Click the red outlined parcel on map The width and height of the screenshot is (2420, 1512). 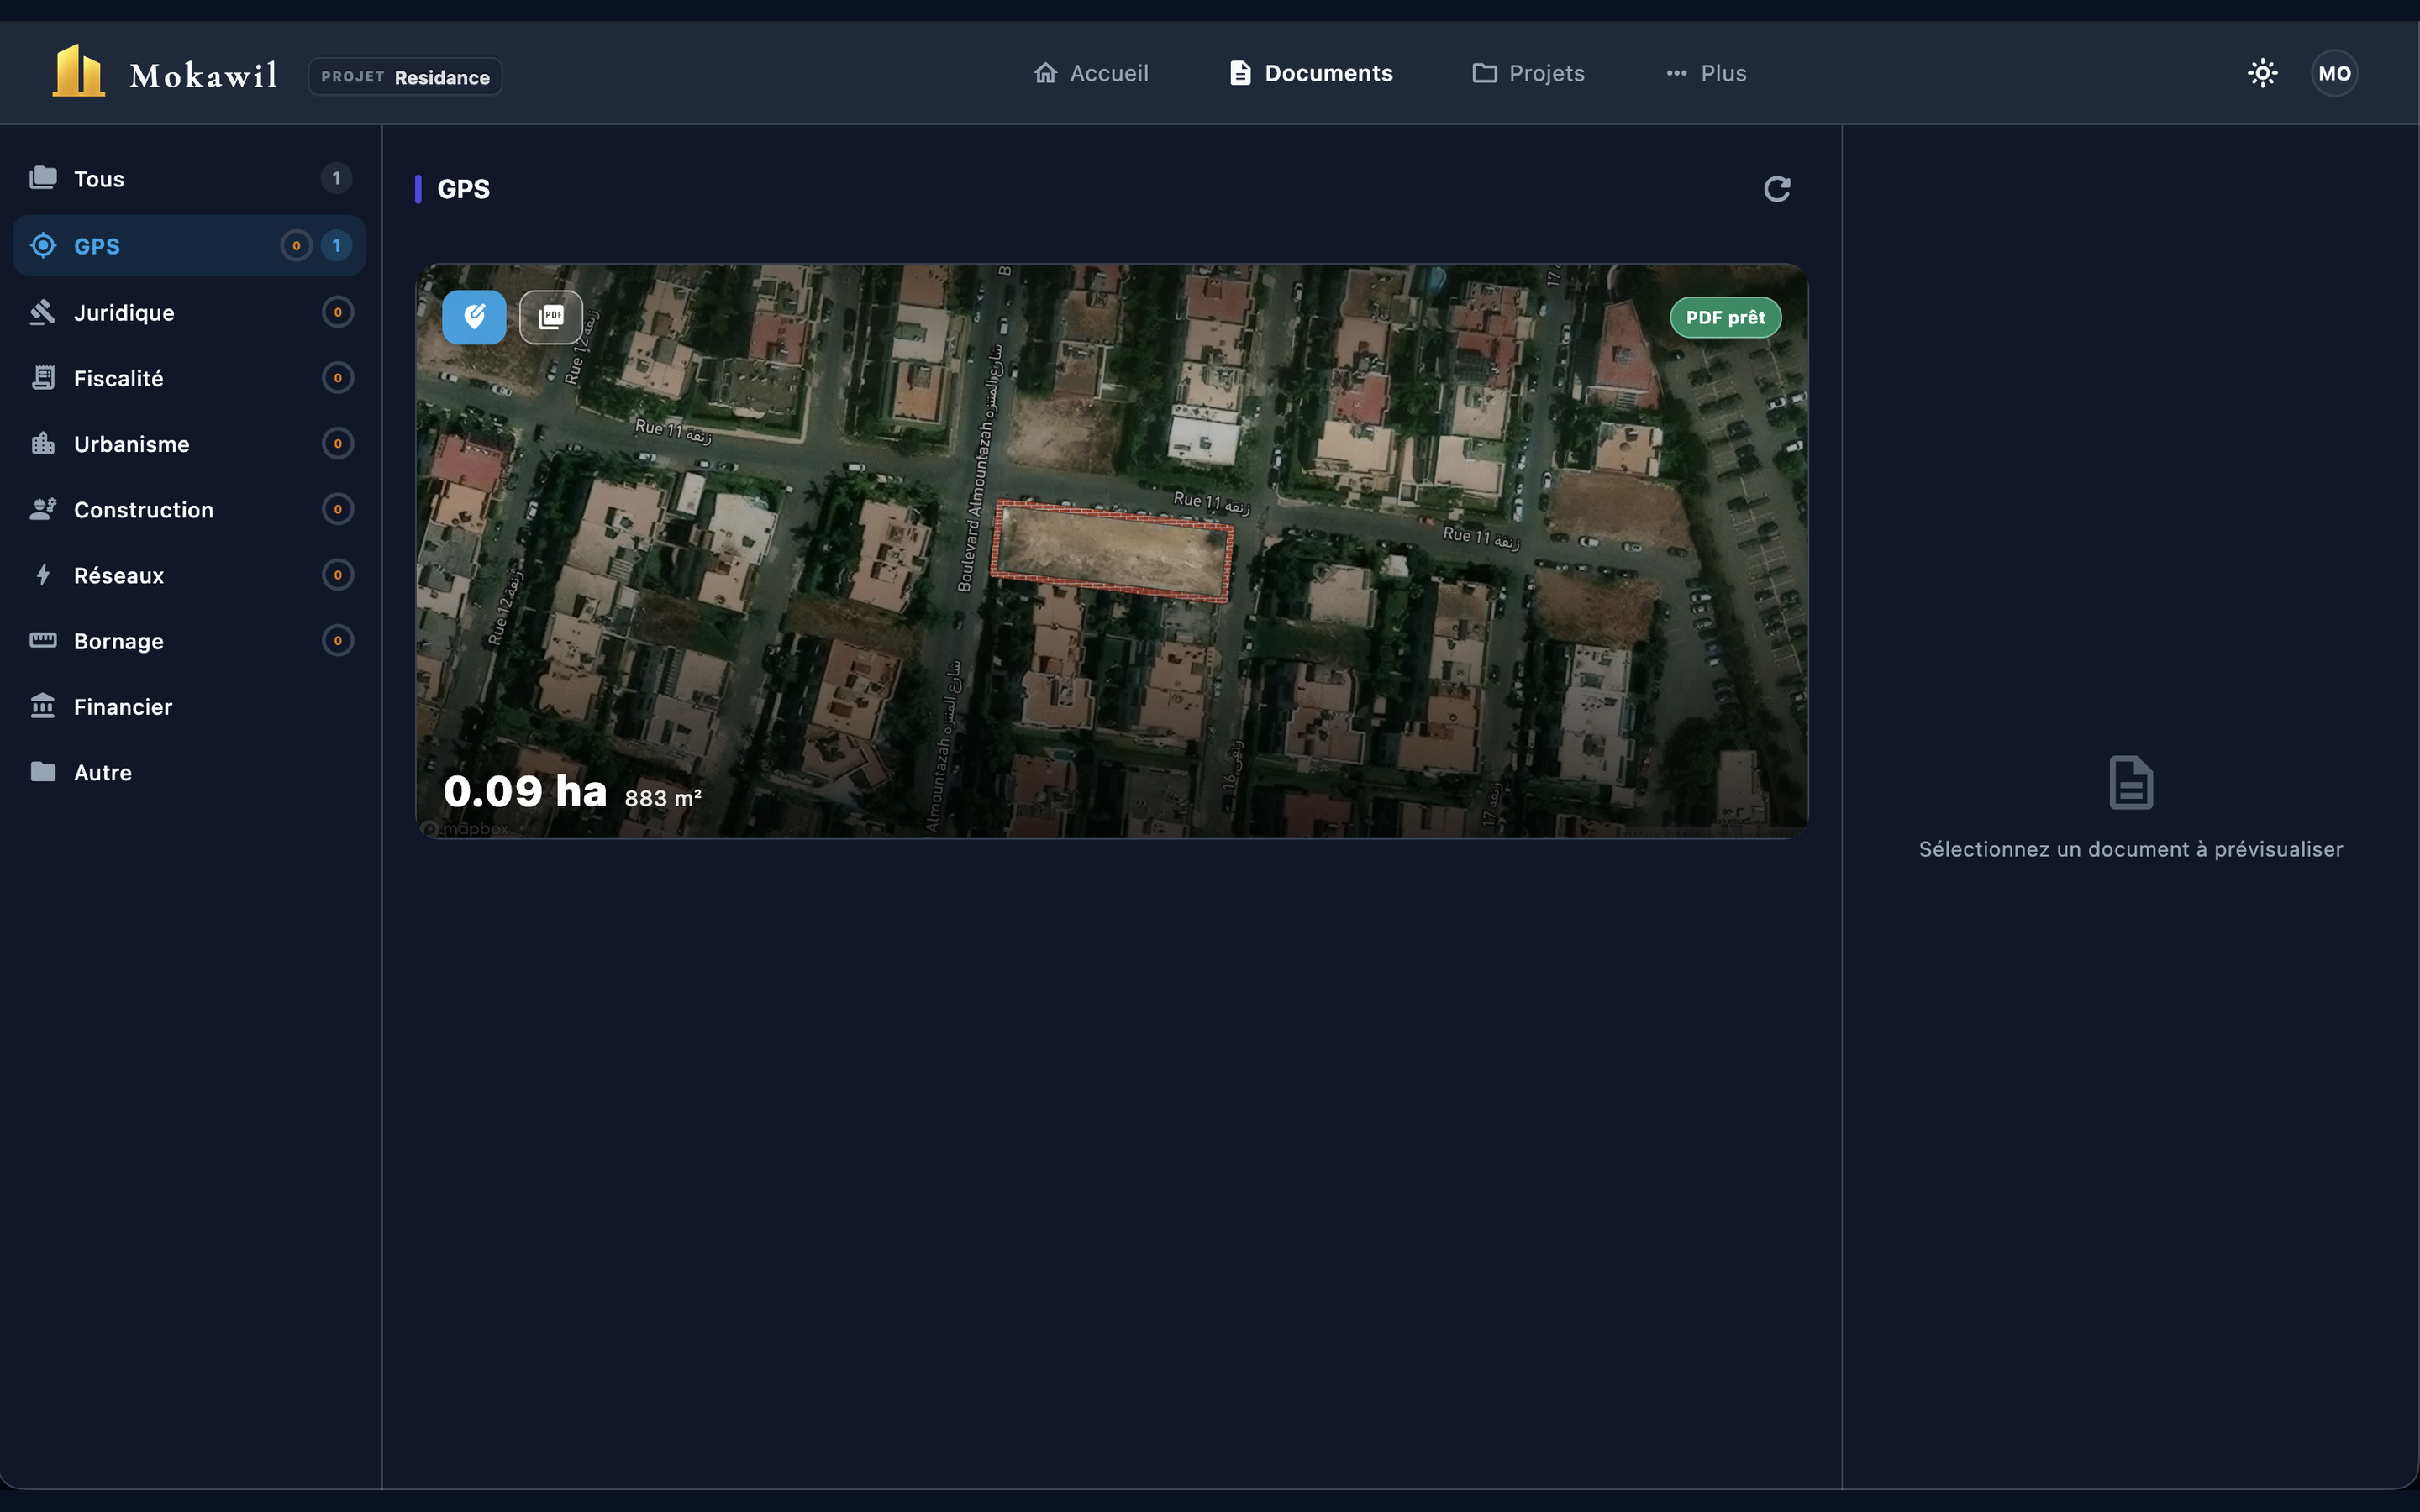1112,552
